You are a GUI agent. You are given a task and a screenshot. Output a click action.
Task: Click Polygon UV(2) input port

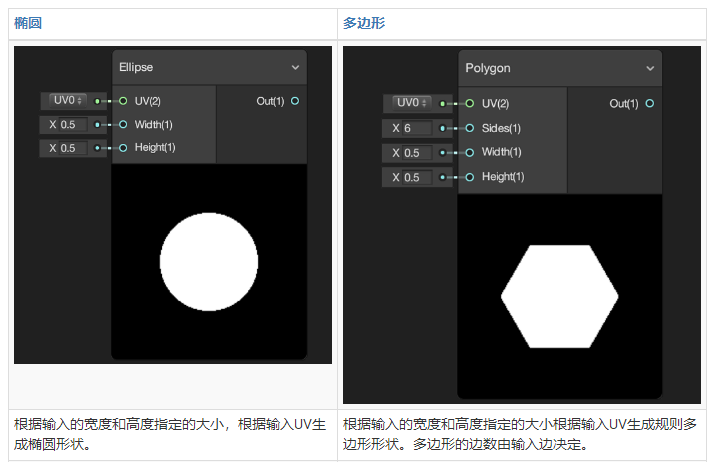pos(470,104)
